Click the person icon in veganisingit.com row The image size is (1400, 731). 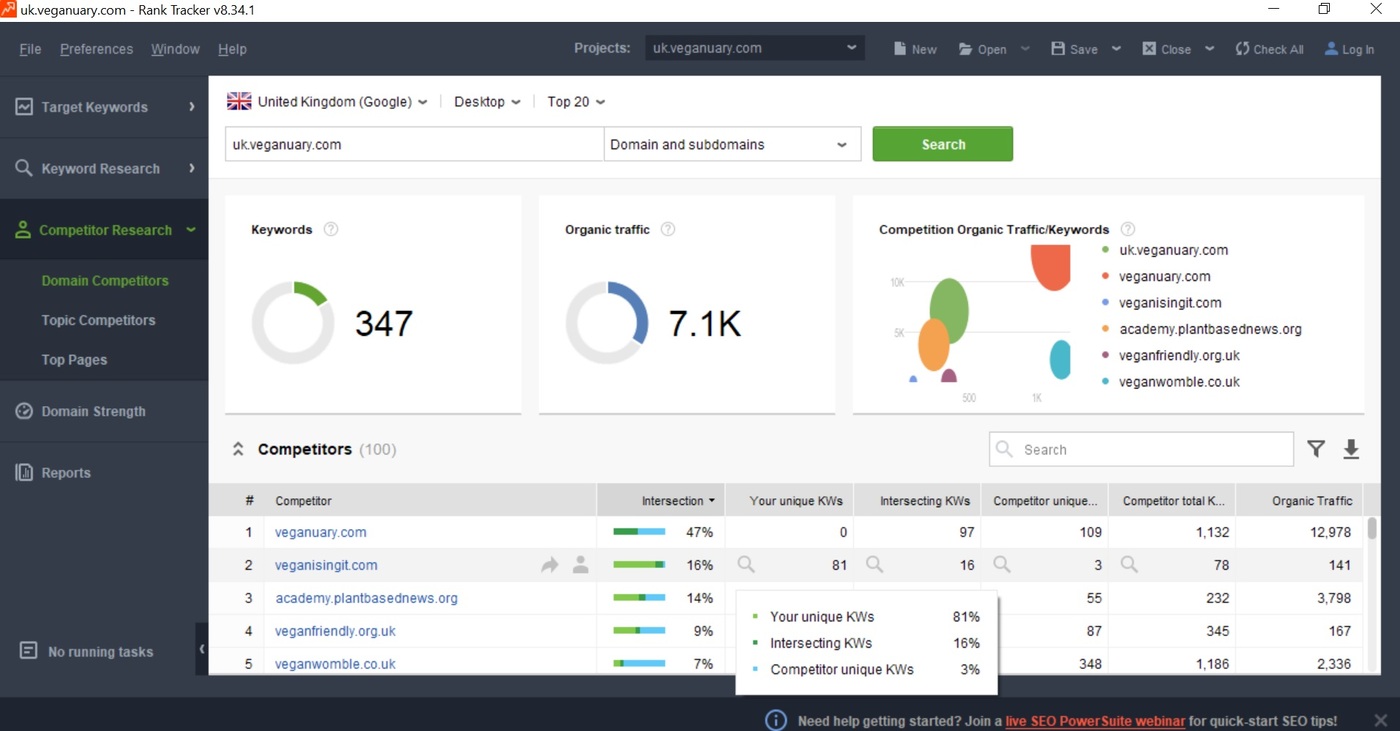(580, 565)
